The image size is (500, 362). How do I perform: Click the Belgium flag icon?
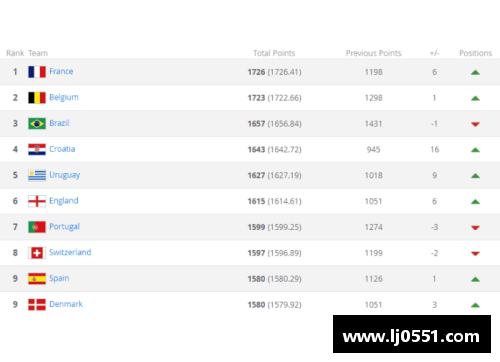[37, 98]
